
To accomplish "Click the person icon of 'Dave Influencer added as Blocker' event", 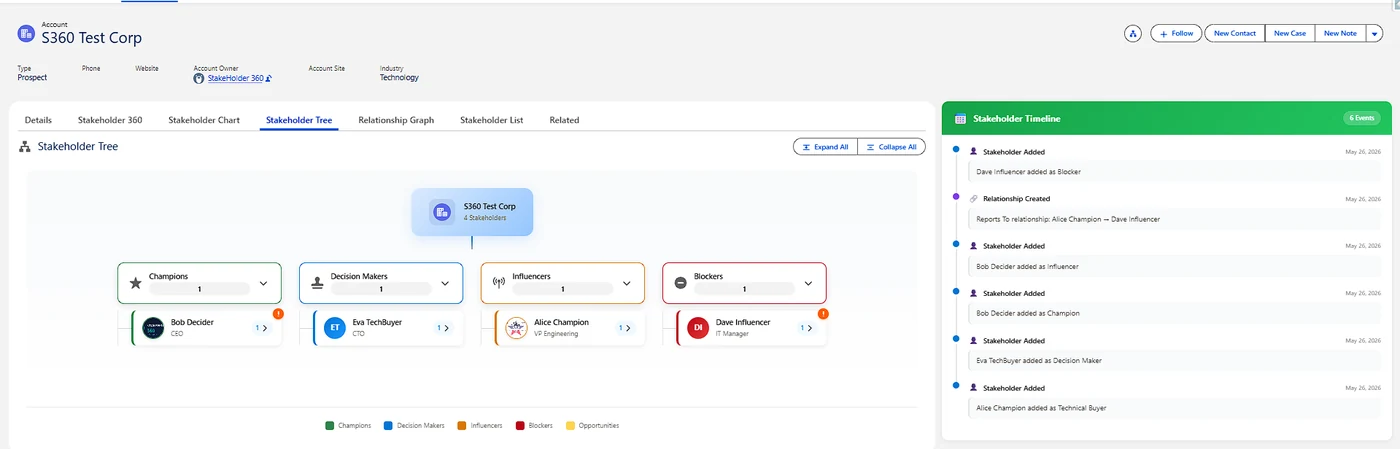I will [x=974, y=152].
